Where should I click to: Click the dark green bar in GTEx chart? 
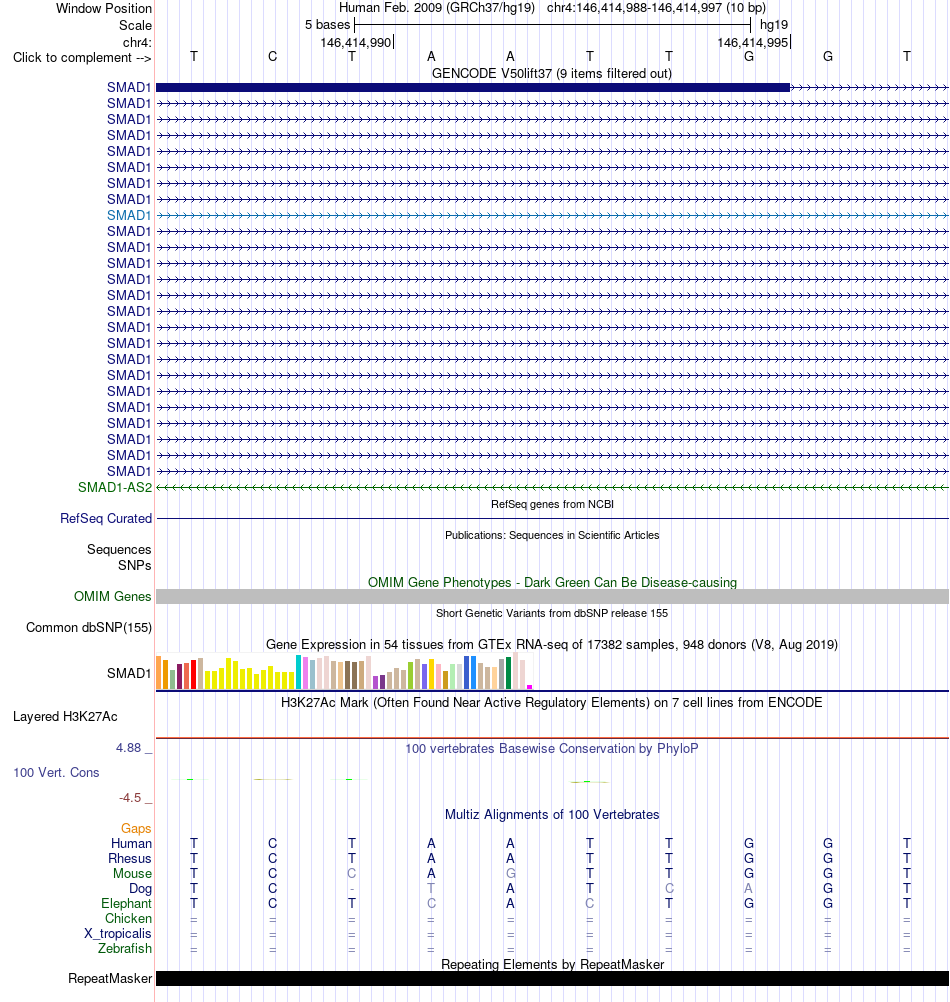click(x=509, y=673)
